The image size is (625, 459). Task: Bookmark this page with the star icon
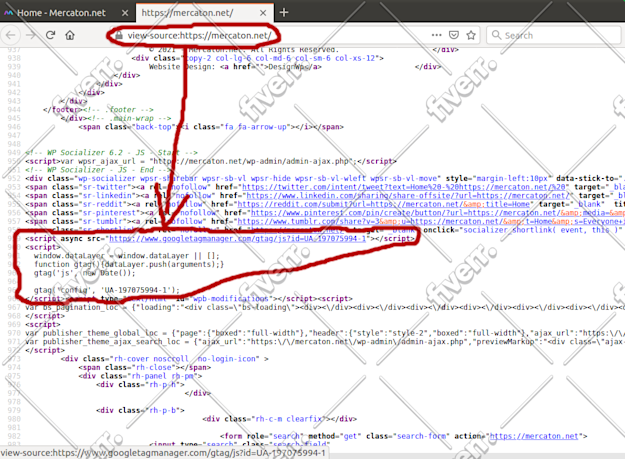click(471, 35)
